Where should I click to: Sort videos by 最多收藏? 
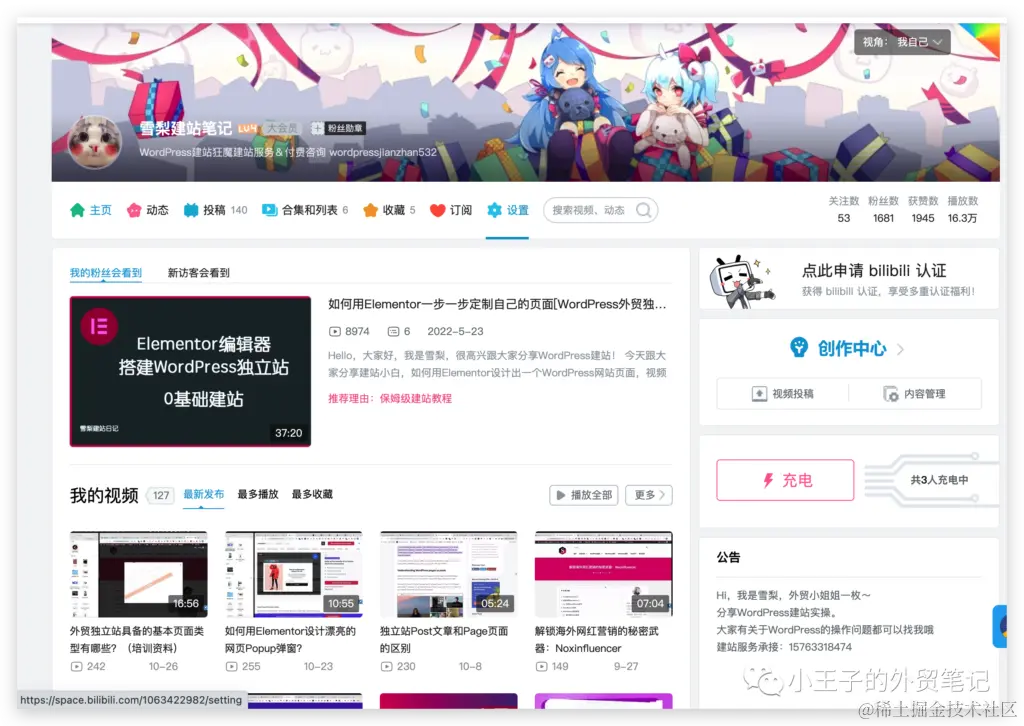tap(312, 494)
